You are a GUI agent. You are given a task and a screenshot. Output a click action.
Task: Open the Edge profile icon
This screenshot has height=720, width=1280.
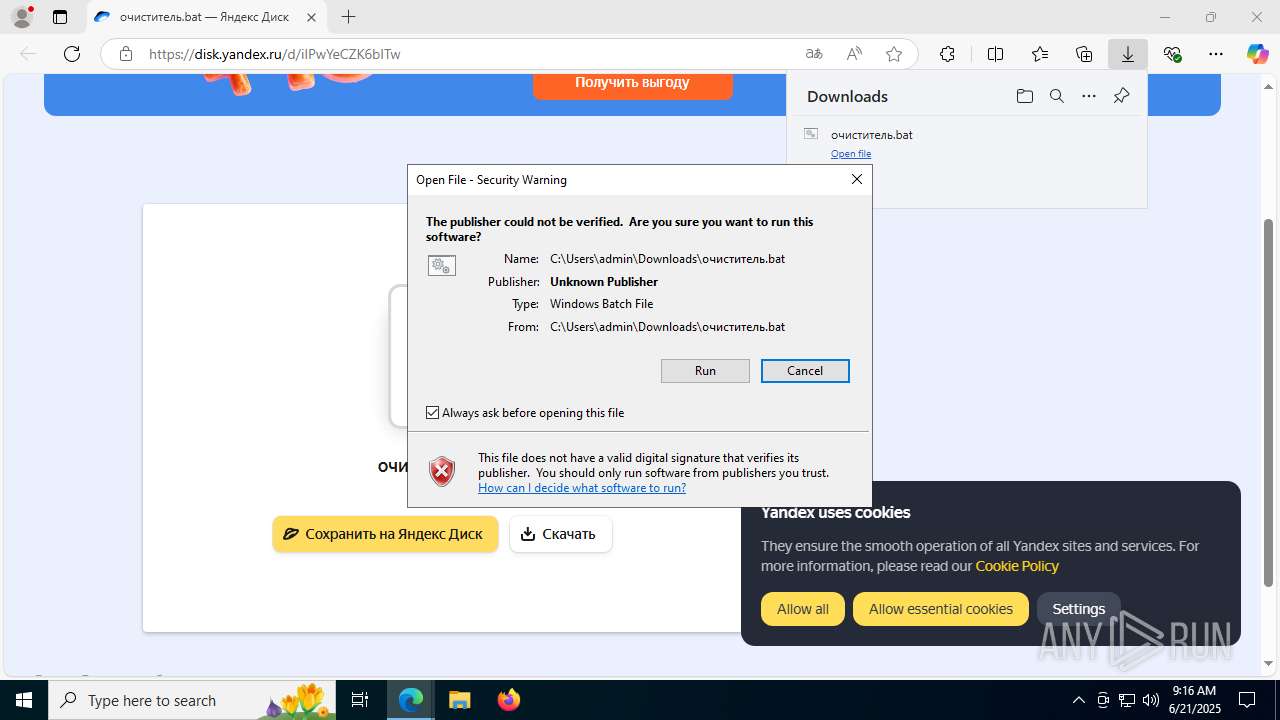[22, 17]
